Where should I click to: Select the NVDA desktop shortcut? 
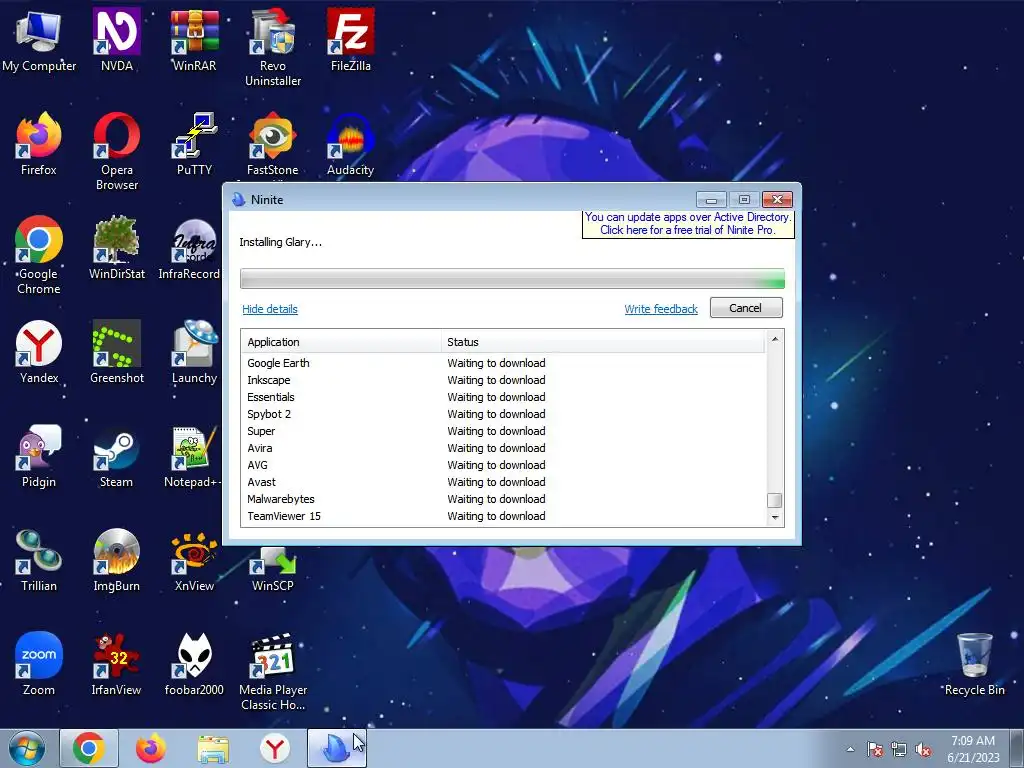click(116, 40)
